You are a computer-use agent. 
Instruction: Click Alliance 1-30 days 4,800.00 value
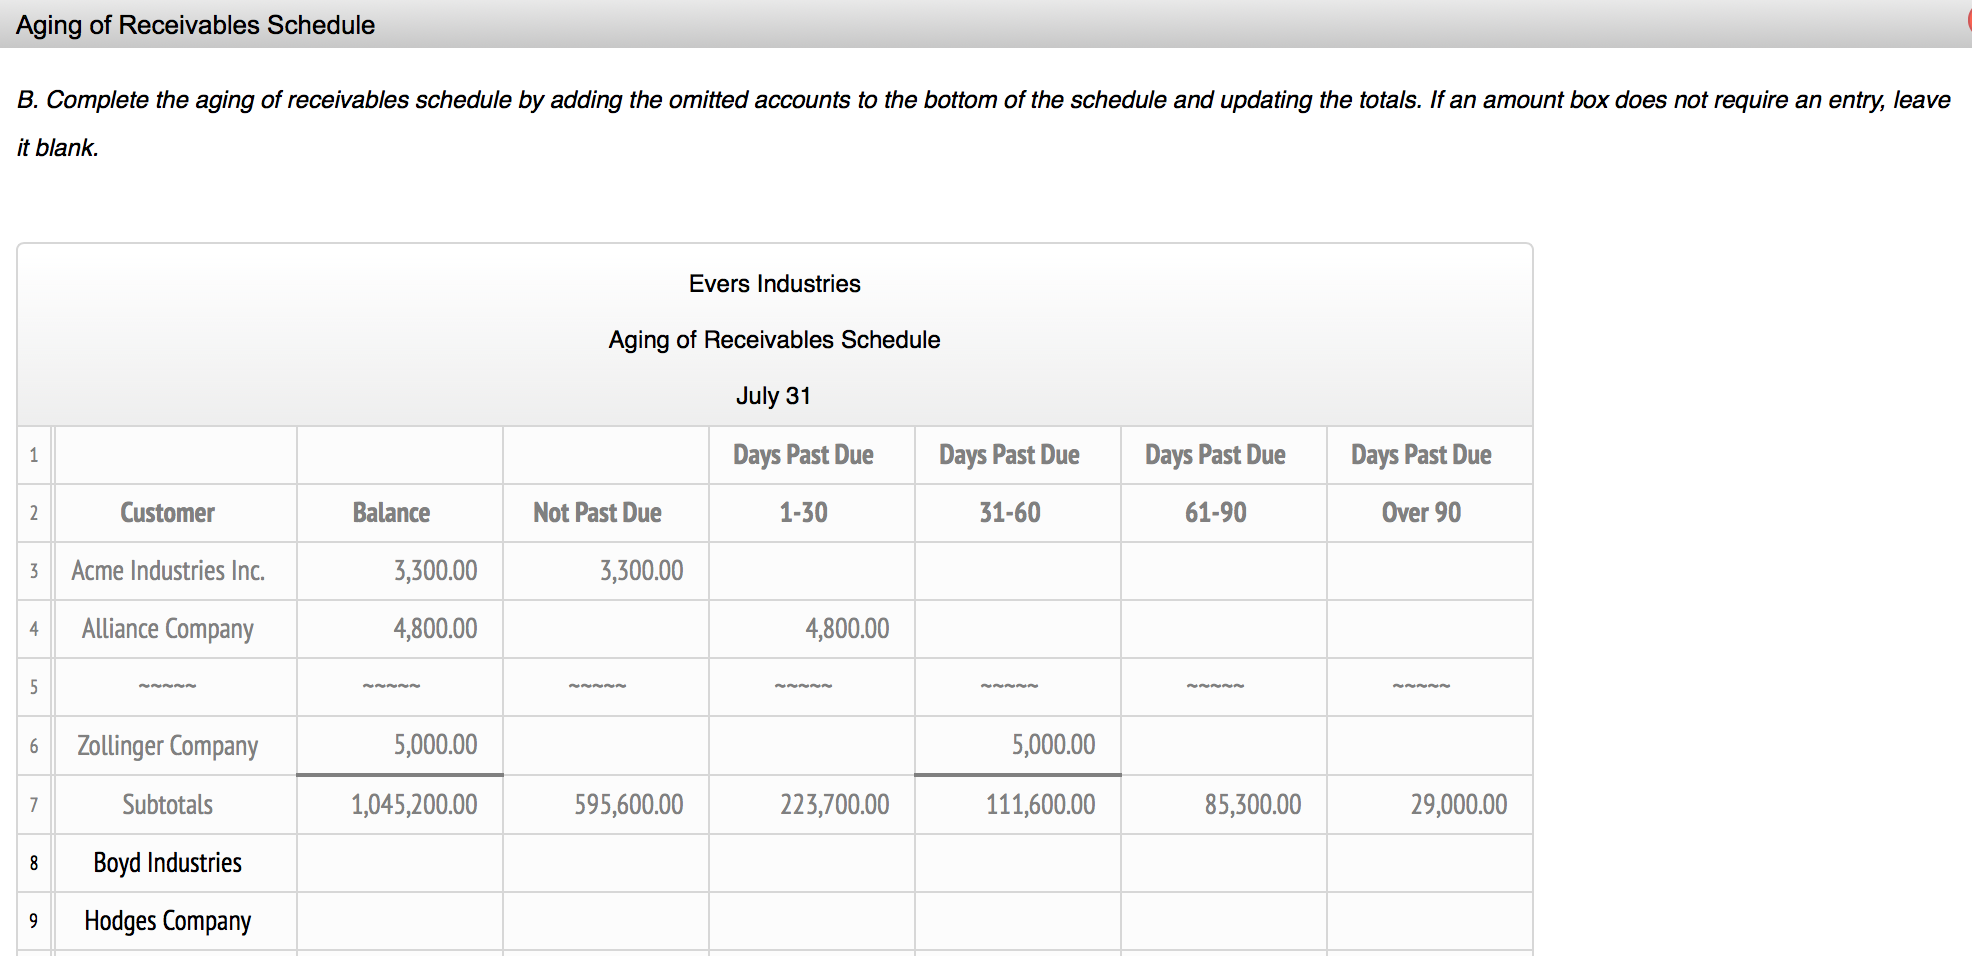pyautogui.click(x=848, y=629)
